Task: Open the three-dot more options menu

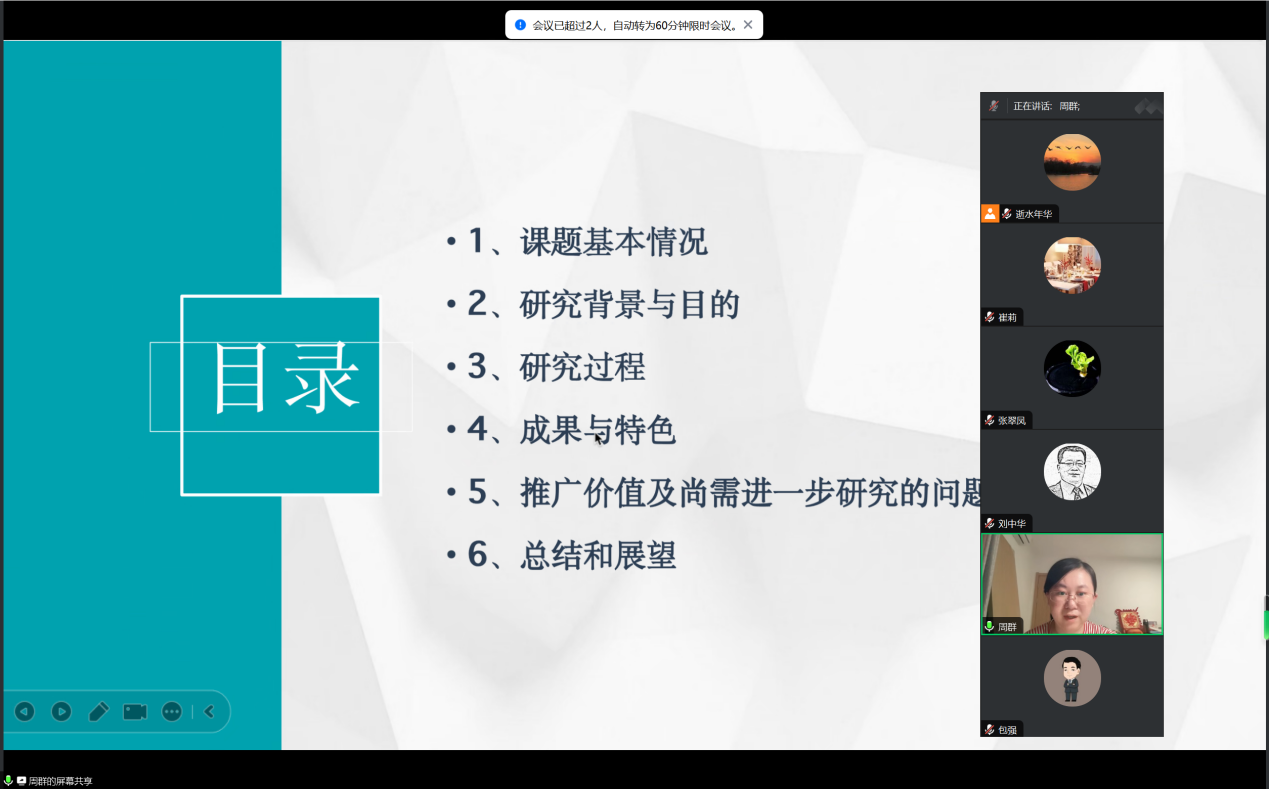Action: (x=172, y=711)
